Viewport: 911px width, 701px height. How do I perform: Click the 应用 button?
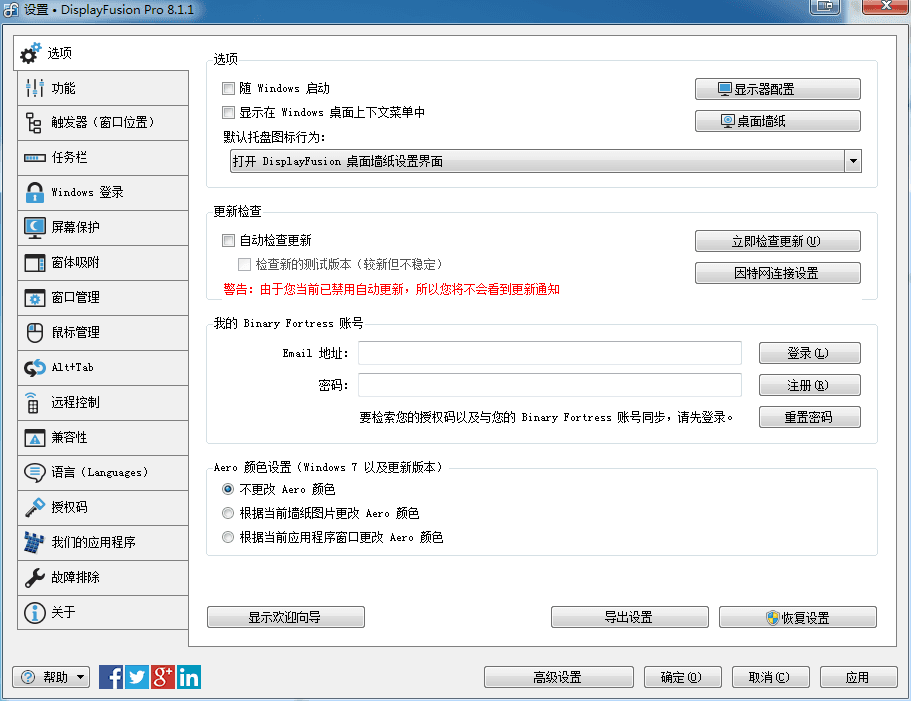tap(858, 677)
